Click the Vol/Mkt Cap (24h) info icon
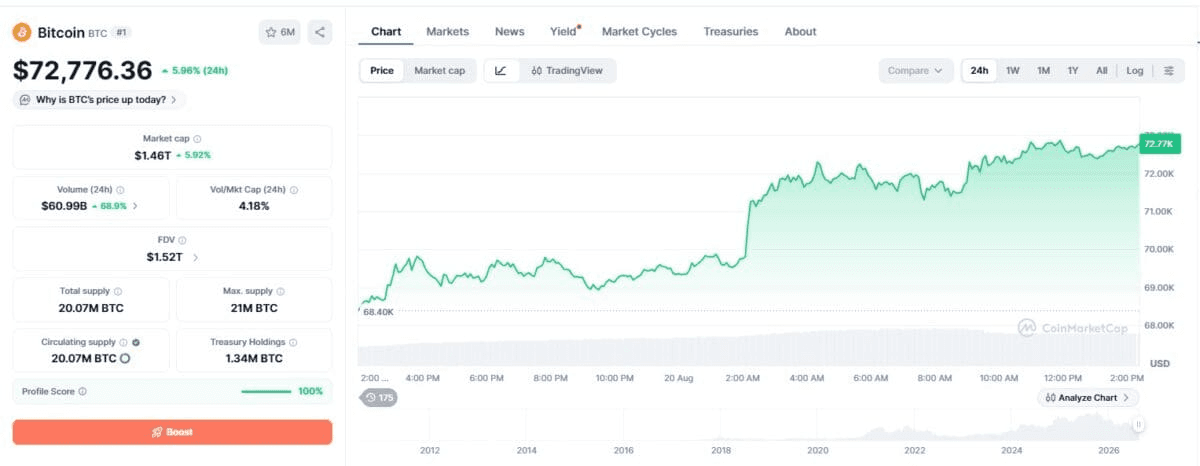 point(294,189)
